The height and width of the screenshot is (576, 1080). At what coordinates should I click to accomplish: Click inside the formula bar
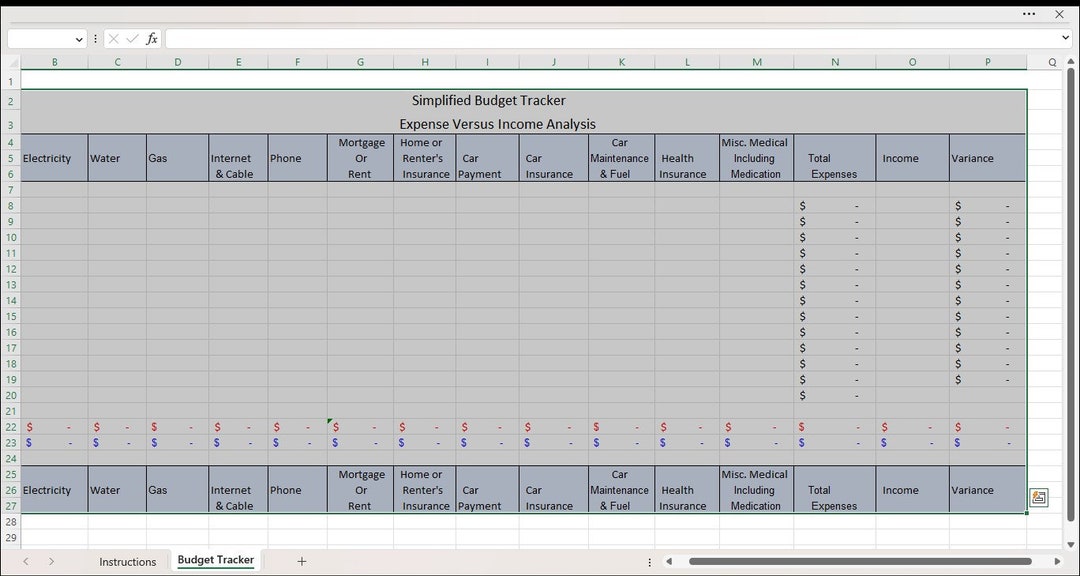pos(400,38)
